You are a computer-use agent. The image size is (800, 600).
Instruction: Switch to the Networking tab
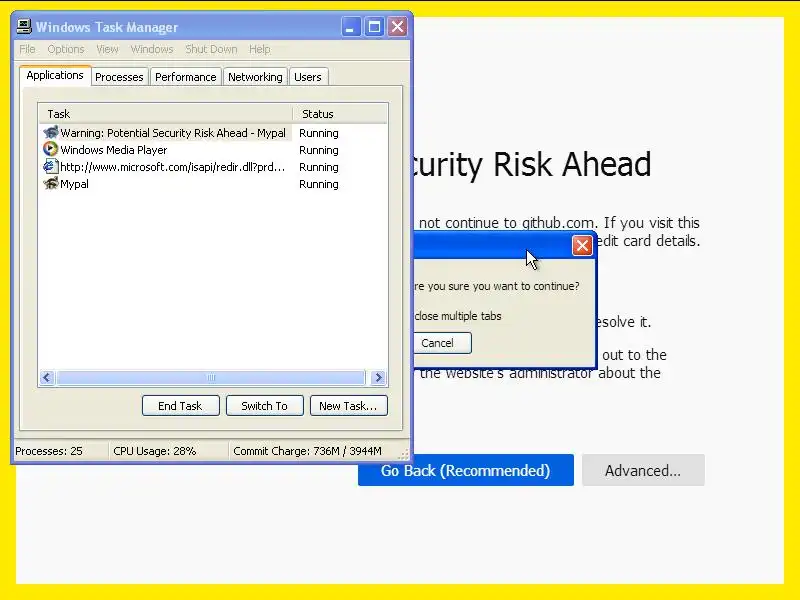[x=255, y=77]
